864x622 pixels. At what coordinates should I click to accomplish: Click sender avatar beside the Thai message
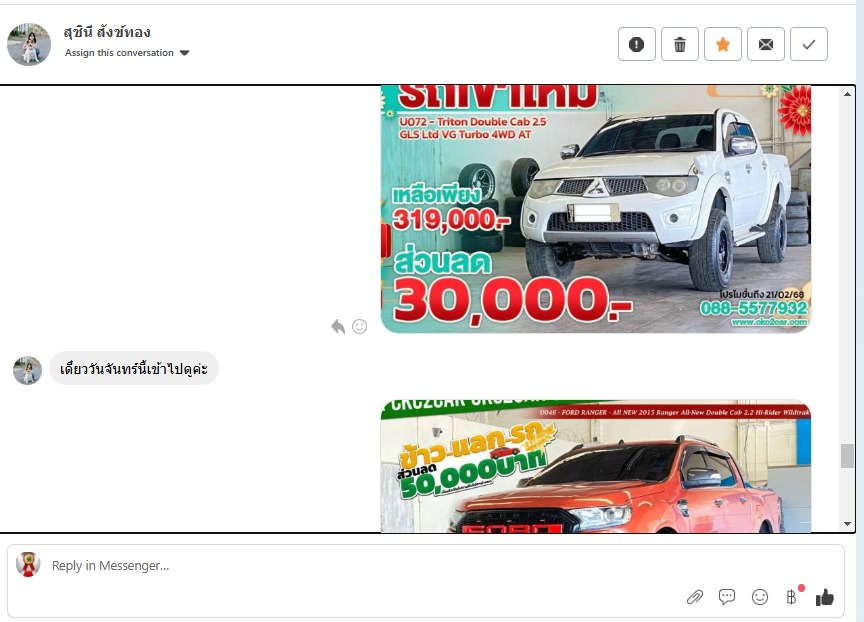[28, 370]
